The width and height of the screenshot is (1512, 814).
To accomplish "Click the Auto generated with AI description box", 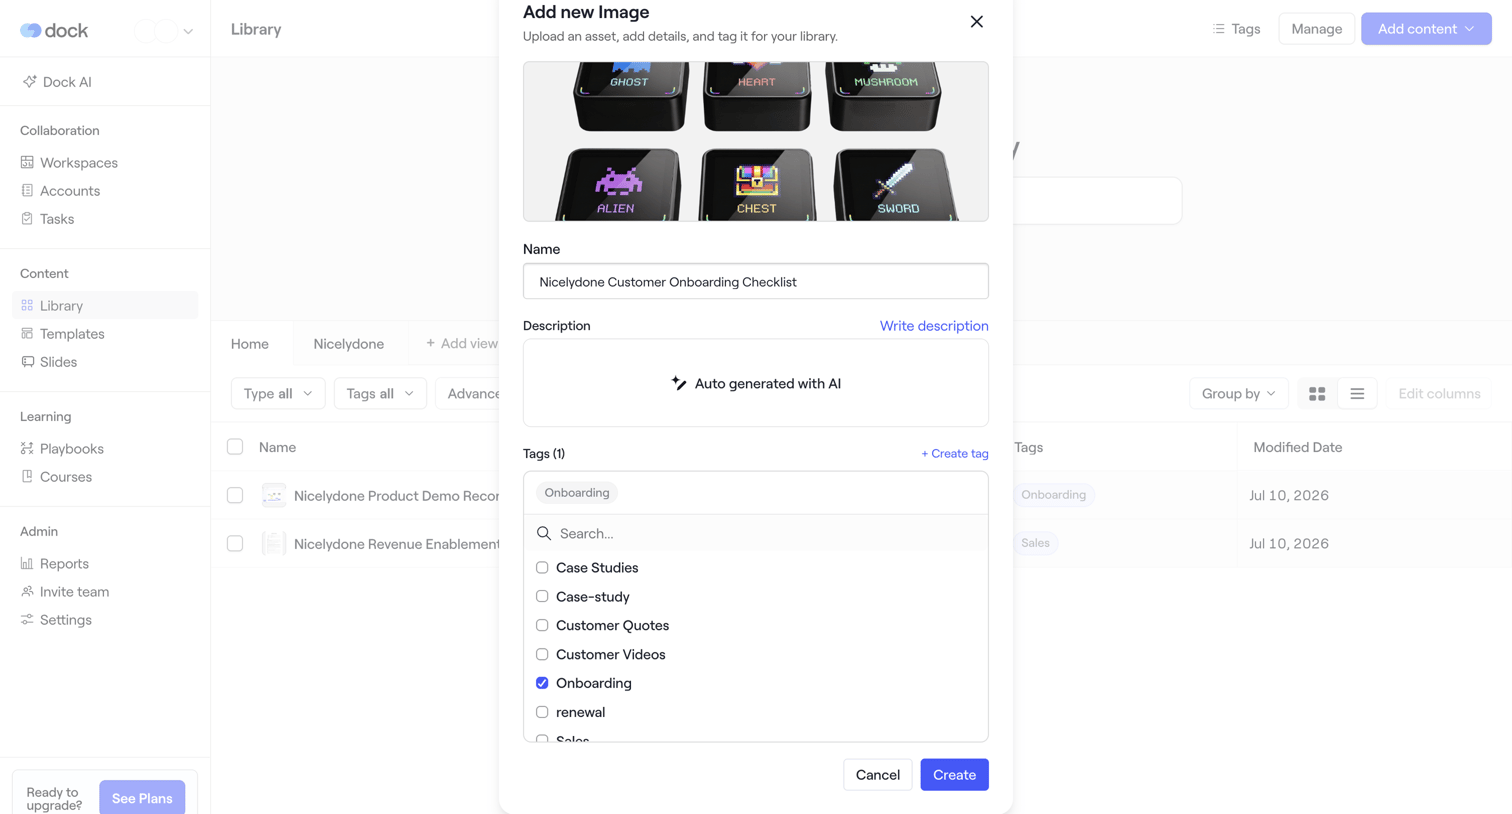I will coord(756,383).
